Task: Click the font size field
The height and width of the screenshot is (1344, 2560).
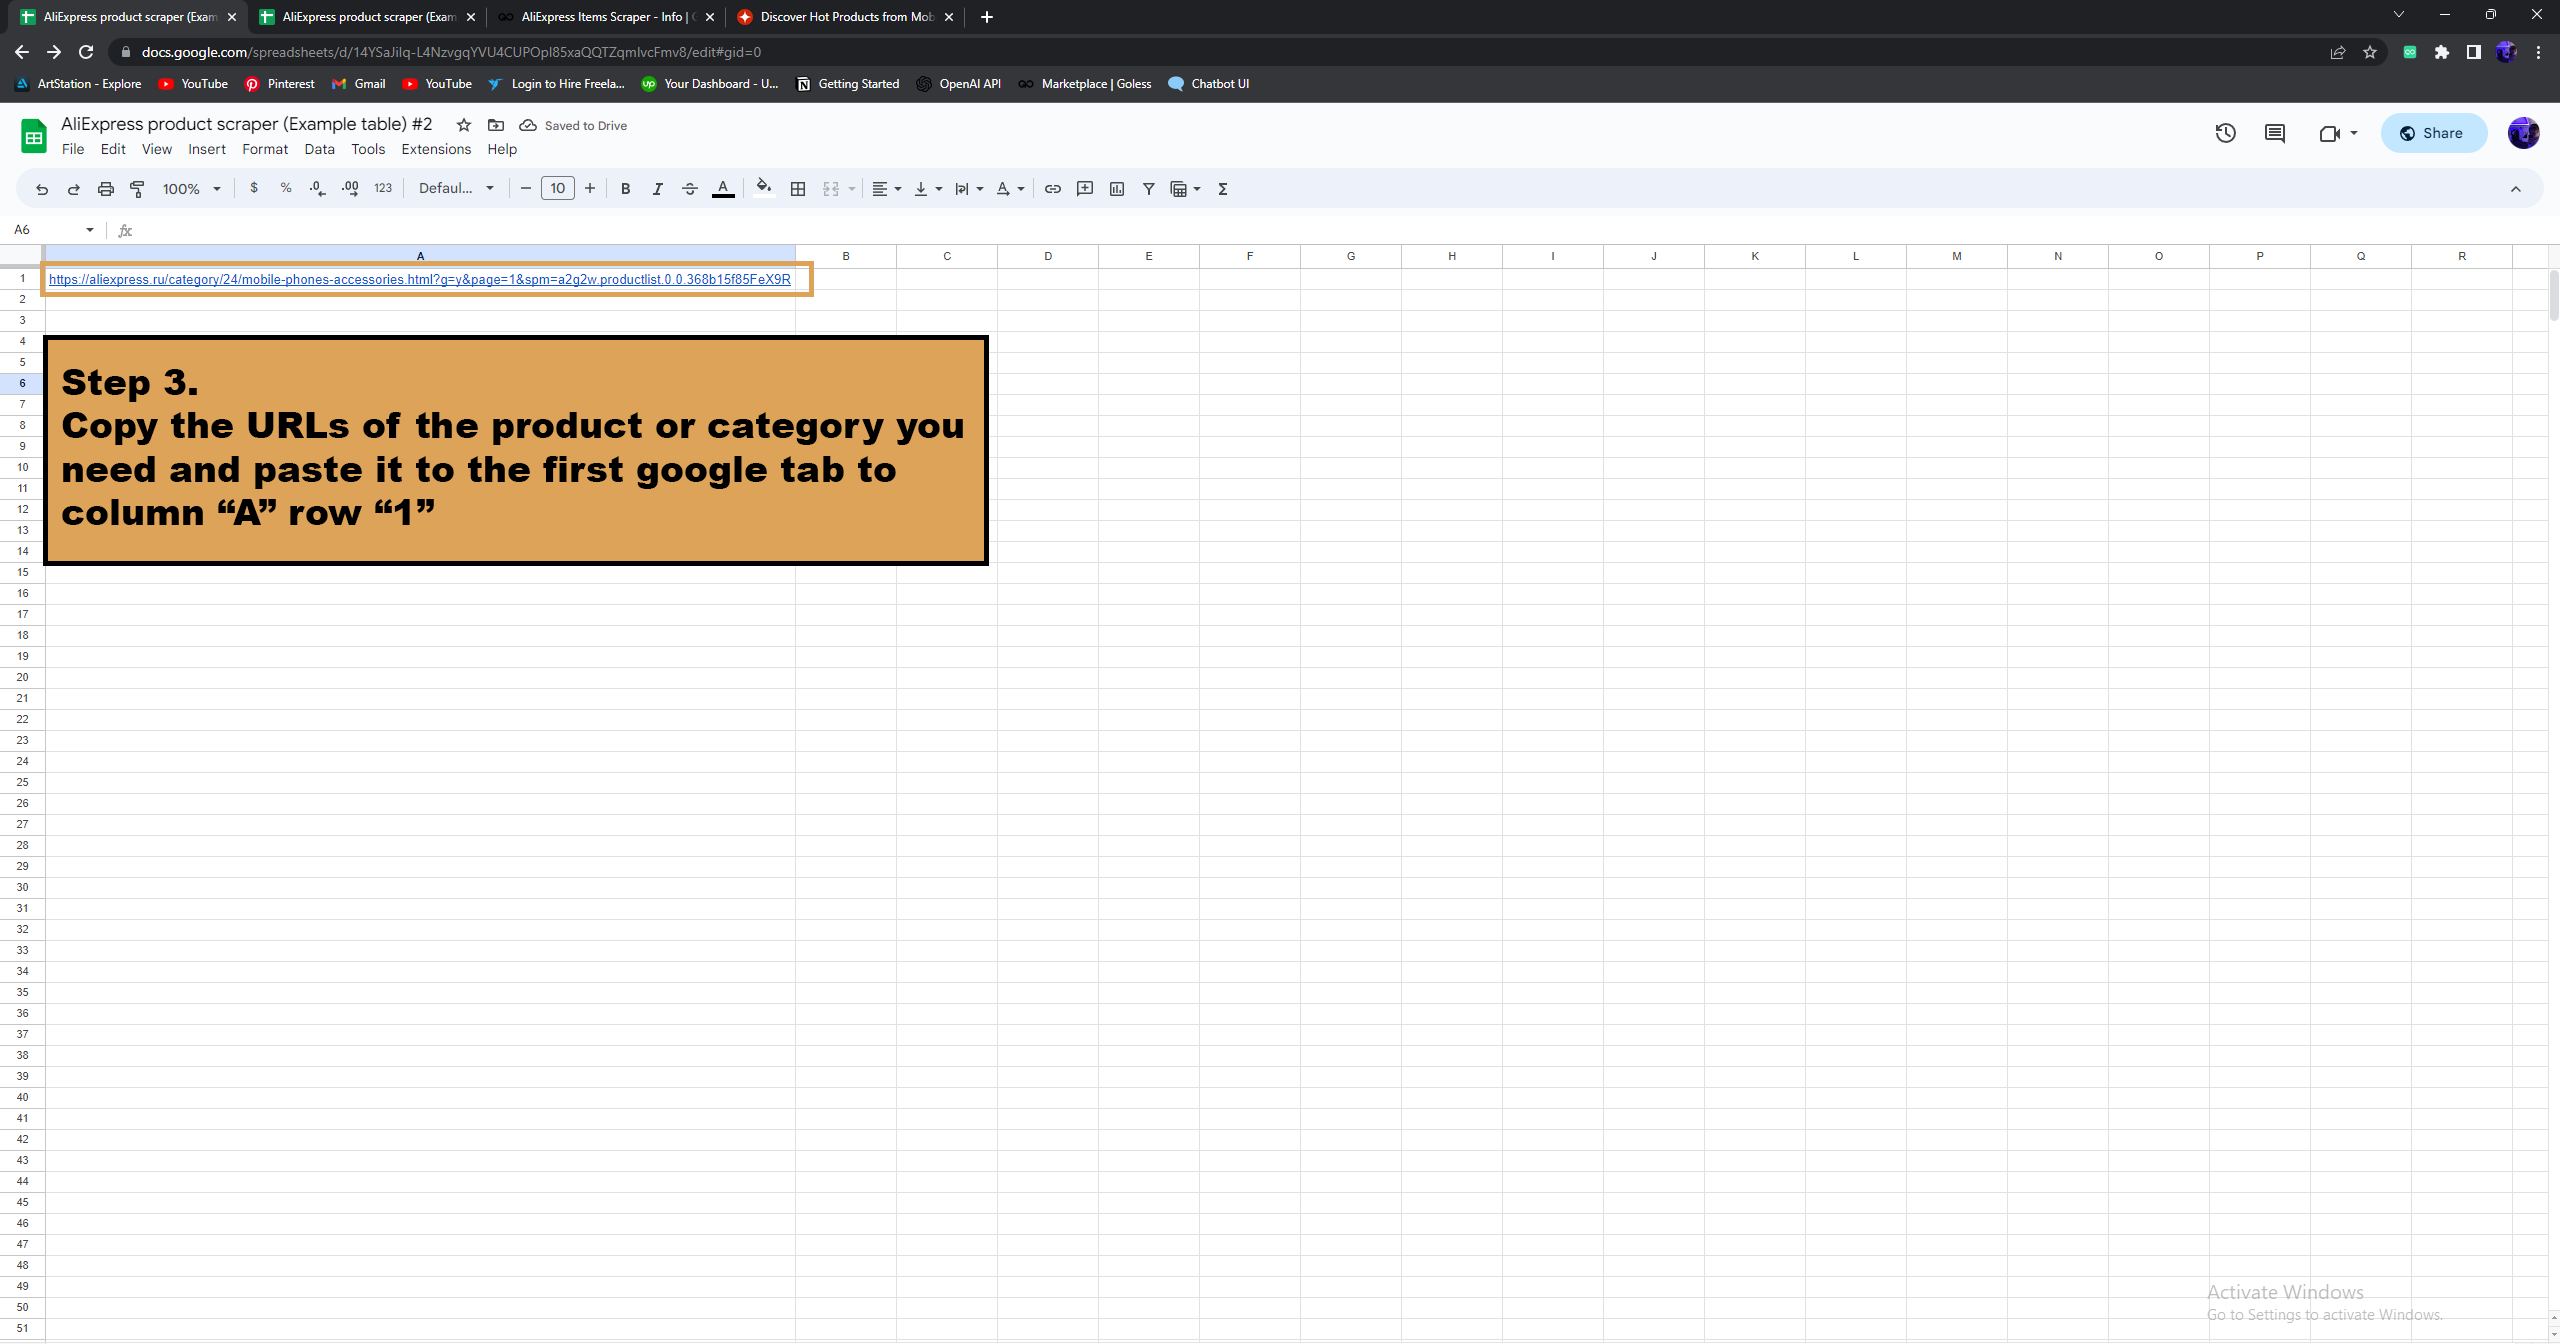Action: coord(558,189)
